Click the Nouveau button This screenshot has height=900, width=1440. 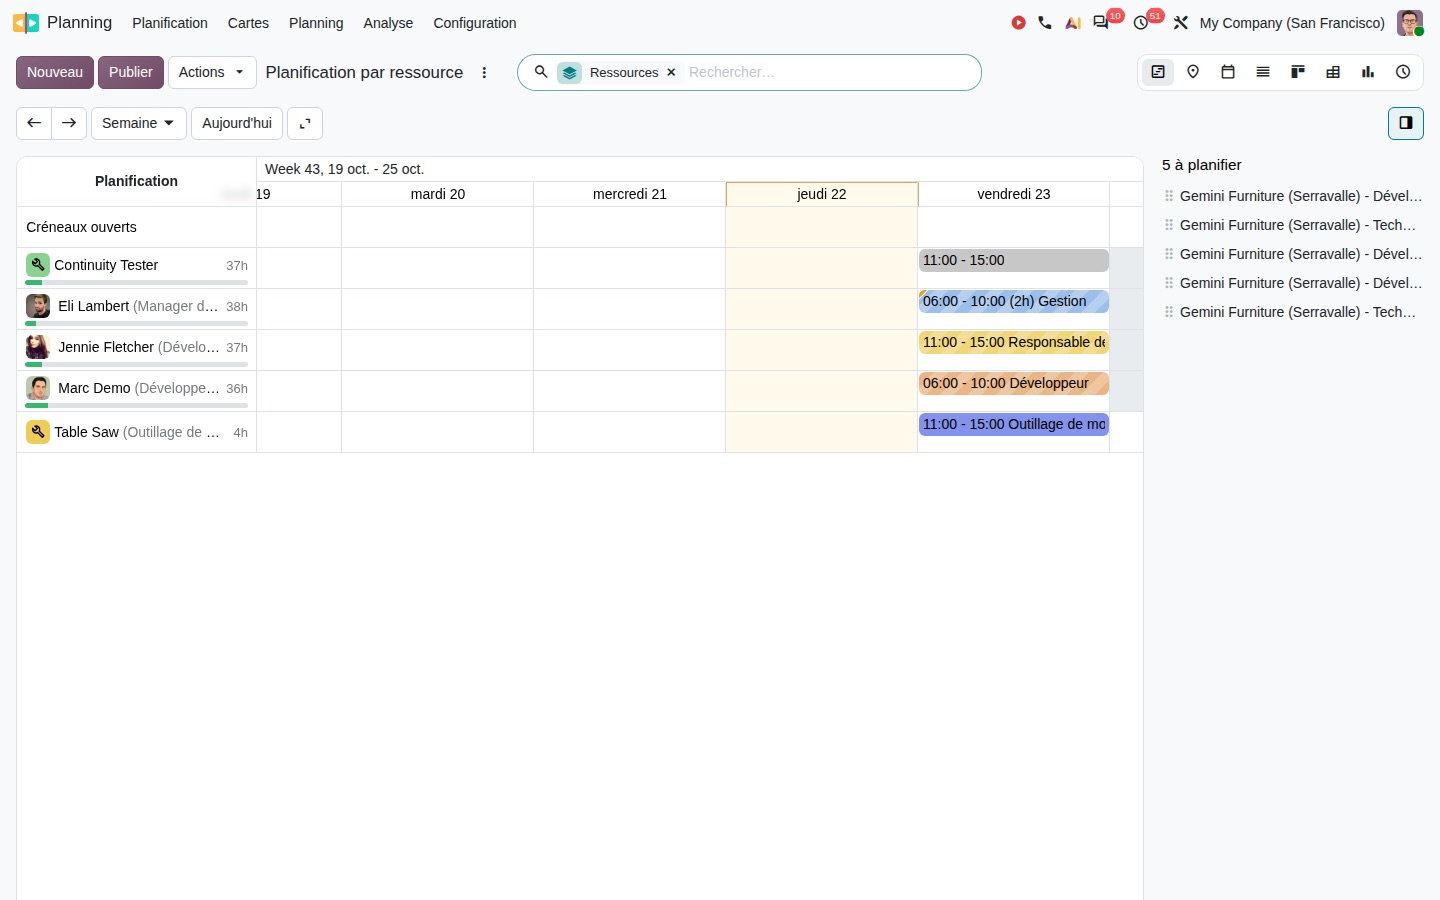55,72
